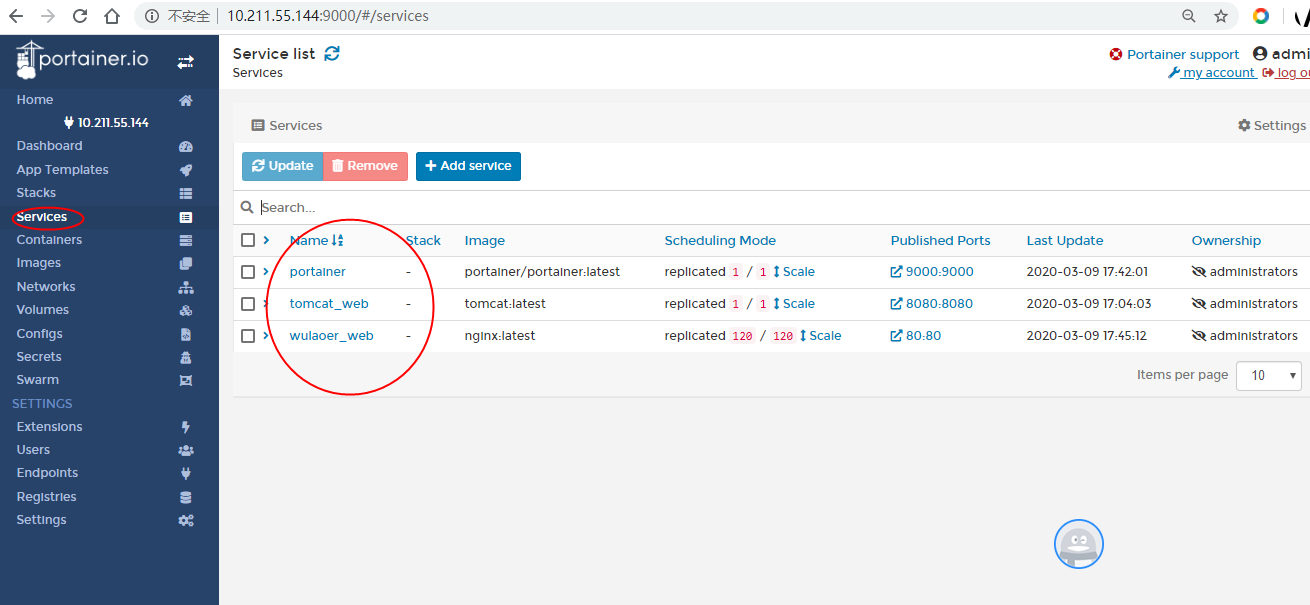Screen dimensions: 1310x605
Task: Expand the portainer service row chevron
Action: coord(266,272)
